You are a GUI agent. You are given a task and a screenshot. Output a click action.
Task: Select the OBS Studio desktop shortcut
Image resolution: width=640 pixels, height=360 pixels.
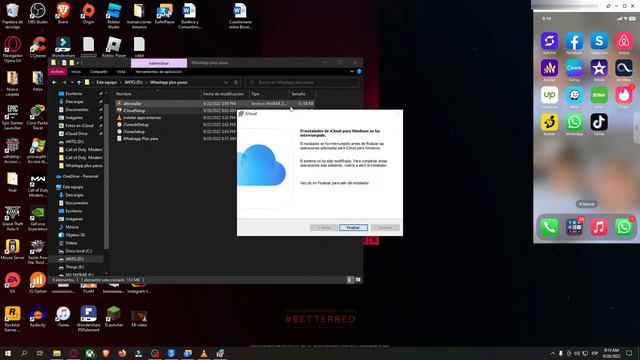pos(38,13)
